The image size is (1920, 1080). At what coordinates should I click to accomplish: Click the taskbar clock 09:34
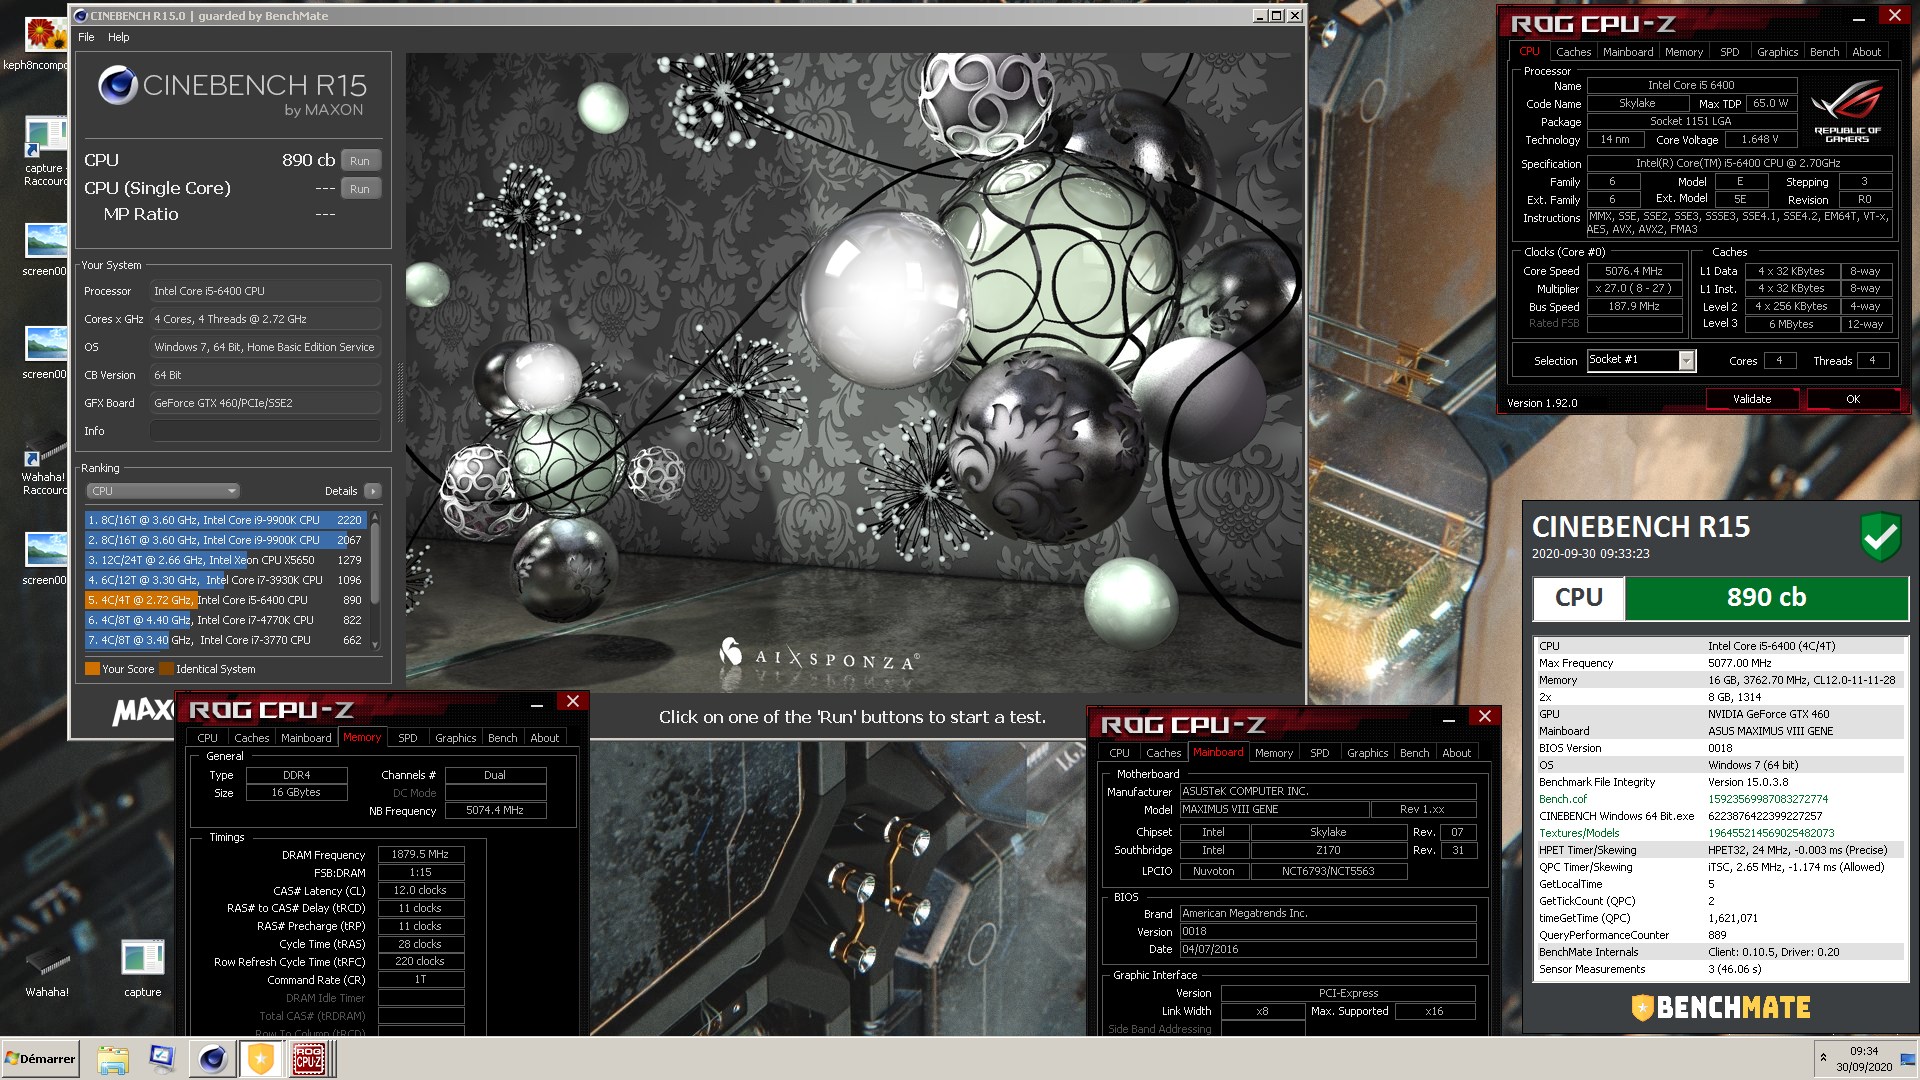[x=1863, y=1051]
